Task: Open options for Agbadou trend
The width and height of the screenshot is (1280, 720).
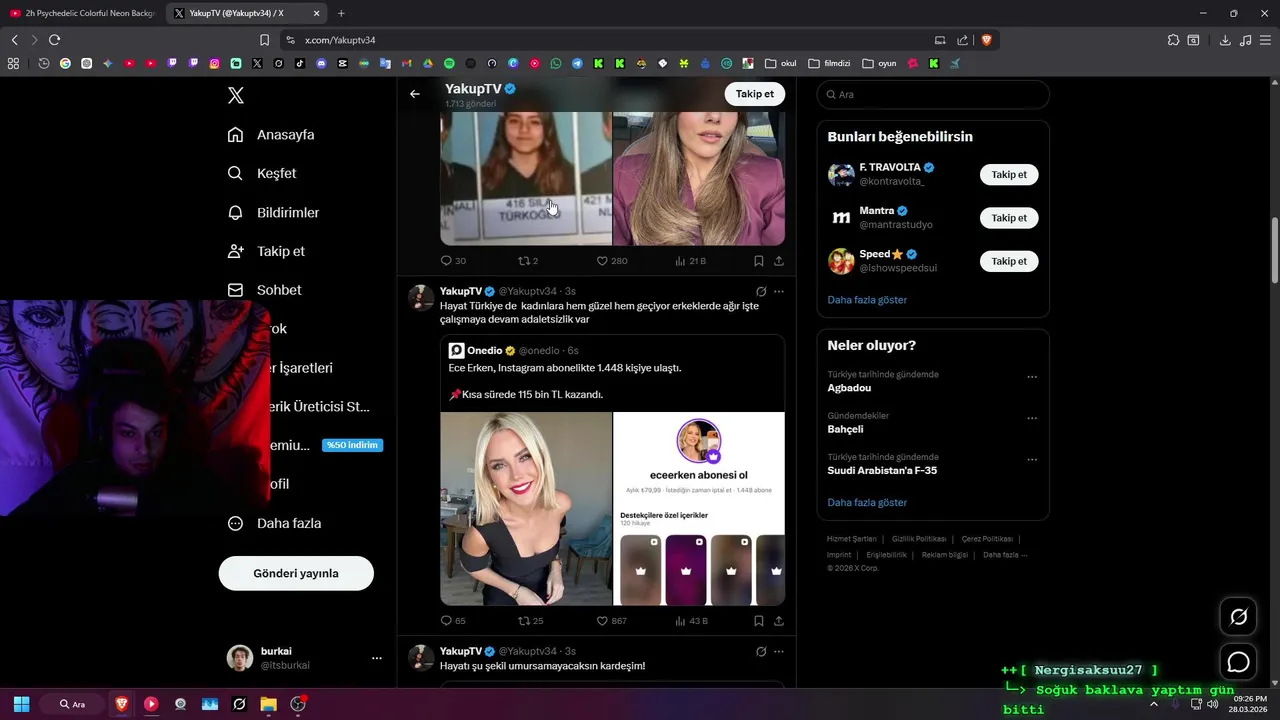Action: (x=1032, y=377)
